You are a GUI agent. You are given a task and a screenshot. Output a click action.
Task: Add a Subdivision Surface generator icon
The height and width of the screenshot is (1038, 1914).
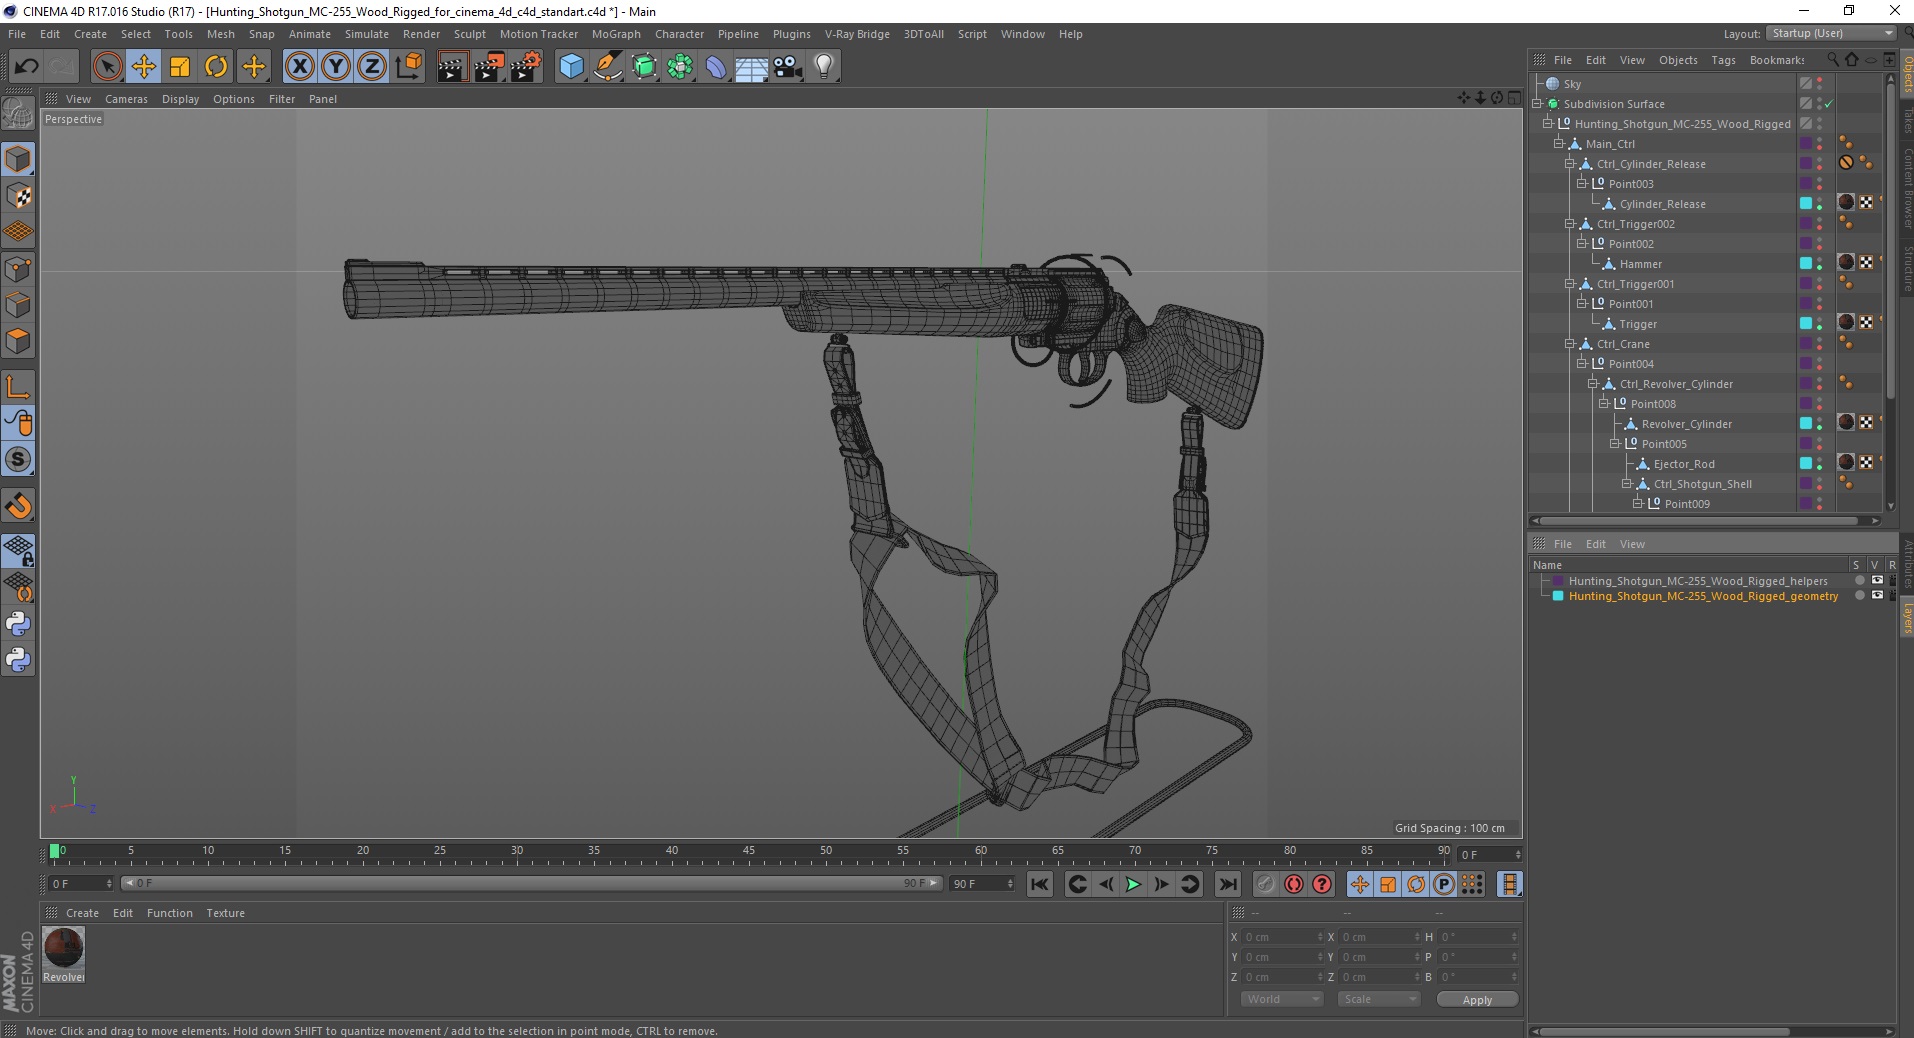coord(644,67)
